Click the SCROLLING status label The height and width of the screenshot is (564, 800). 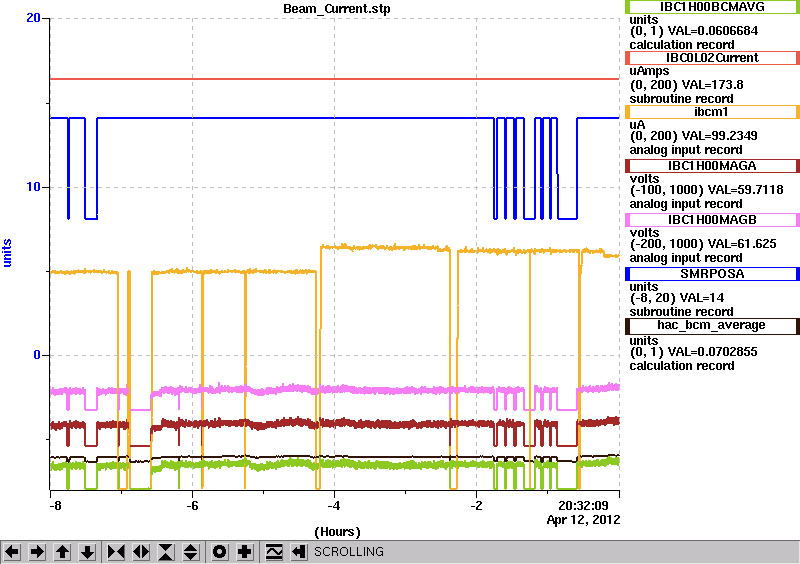pyautogui.click(x=348, y=552)
